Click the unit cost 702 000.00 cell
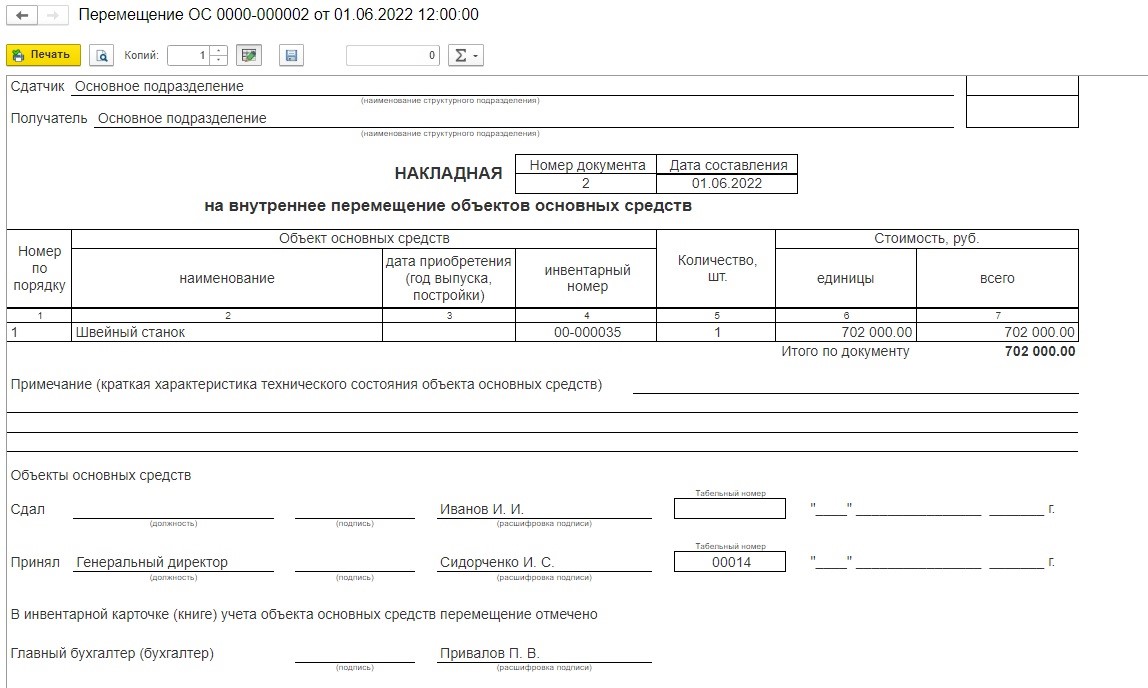This screenshot has width=1148, height=688. click(846, 332)
